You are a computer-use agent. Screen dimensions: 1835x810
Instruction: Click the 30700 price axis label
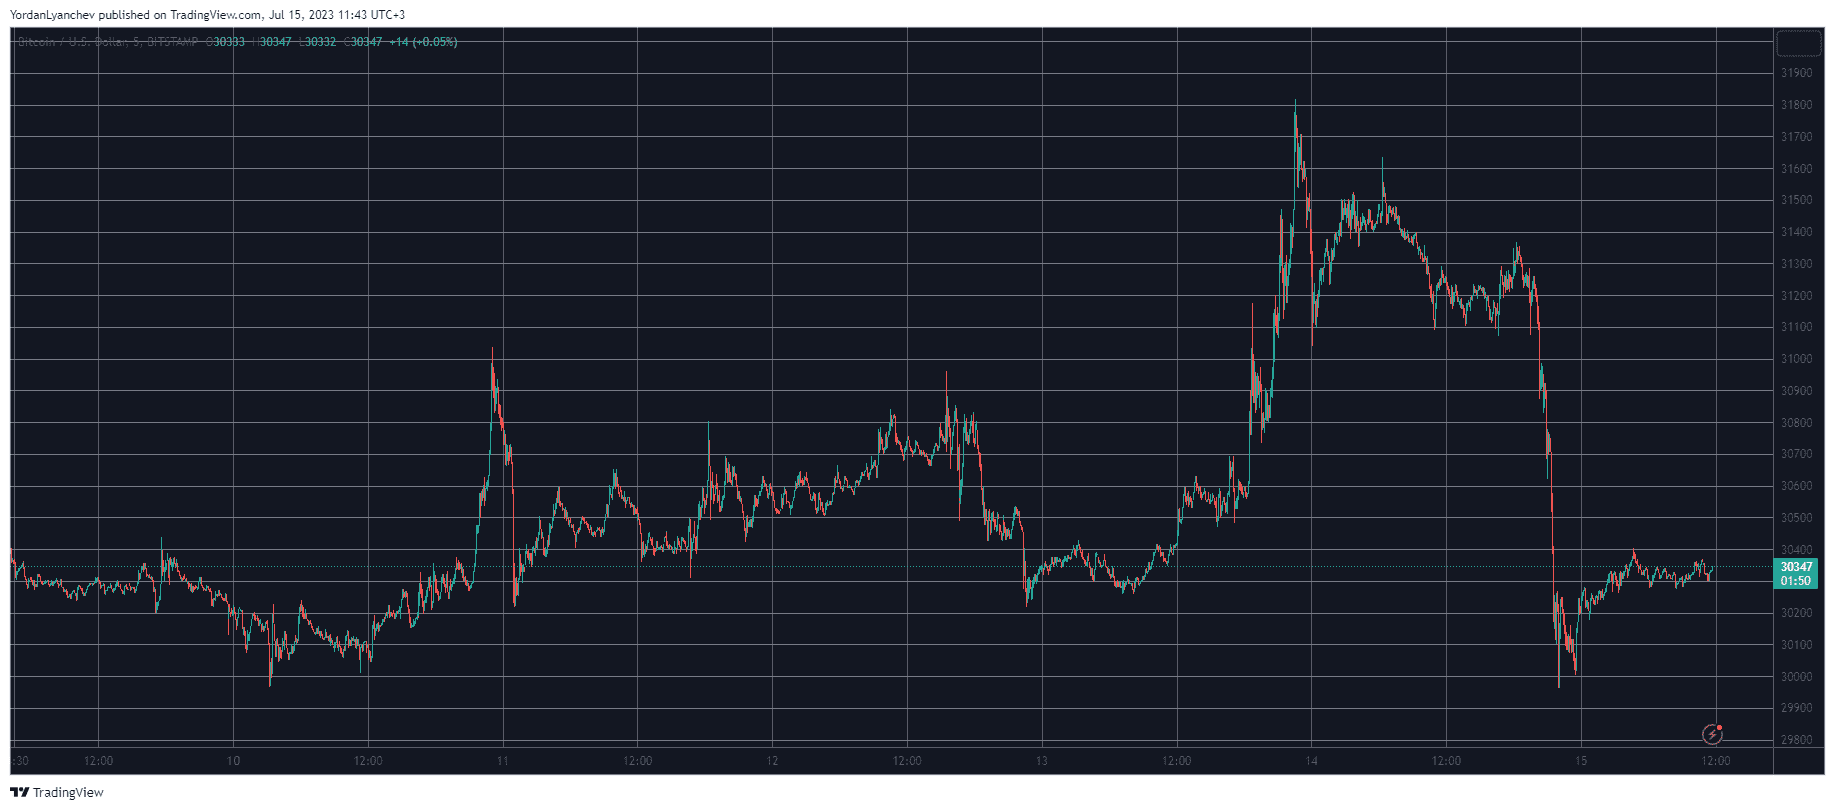pyautogui.click(x=1796, y=454)
